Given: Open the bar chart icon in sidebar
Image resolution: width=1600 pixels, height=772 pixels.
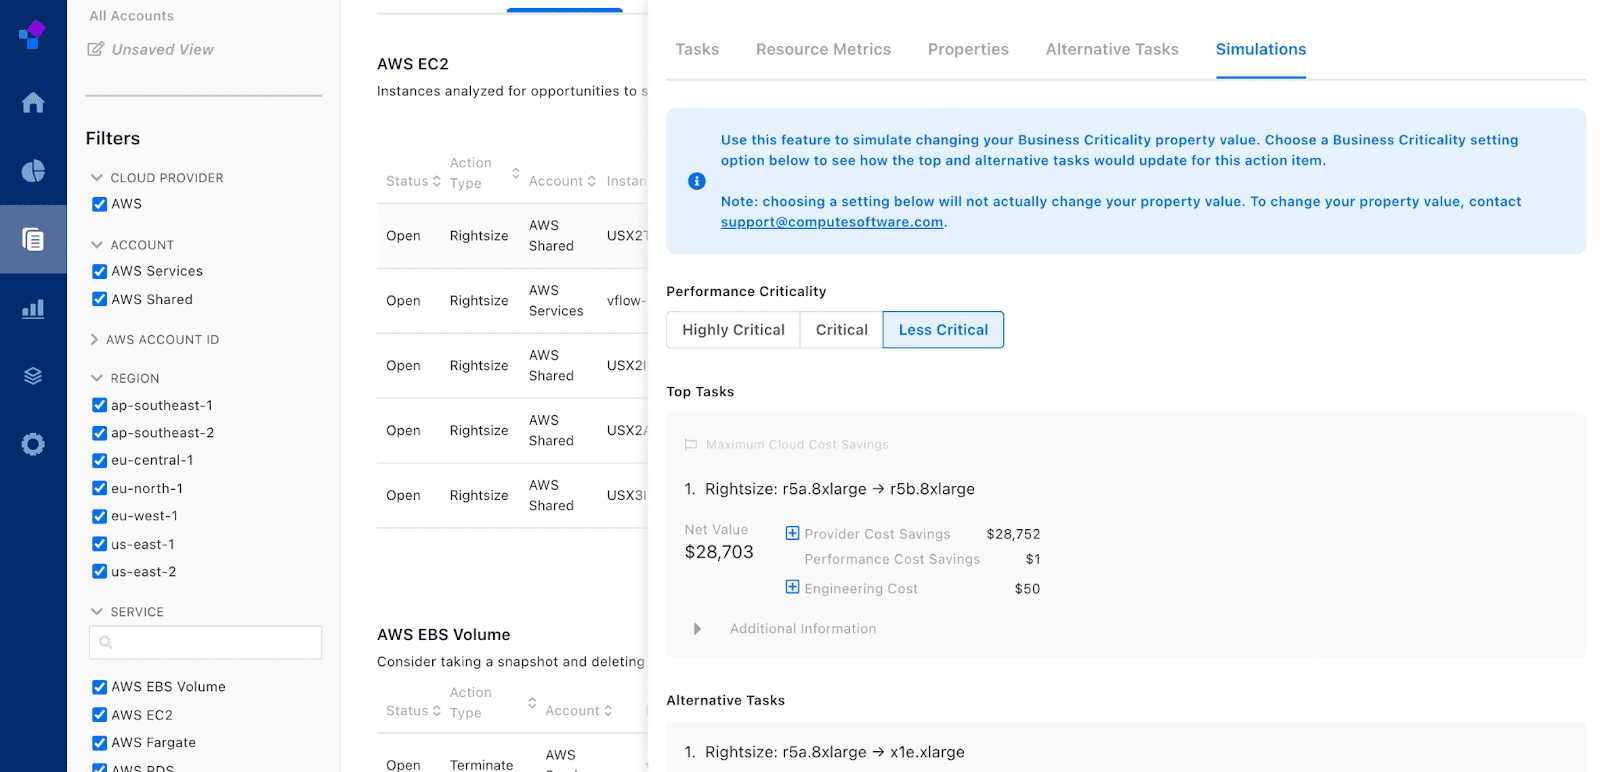Looking at the screenshot, I should coord(33,308).
